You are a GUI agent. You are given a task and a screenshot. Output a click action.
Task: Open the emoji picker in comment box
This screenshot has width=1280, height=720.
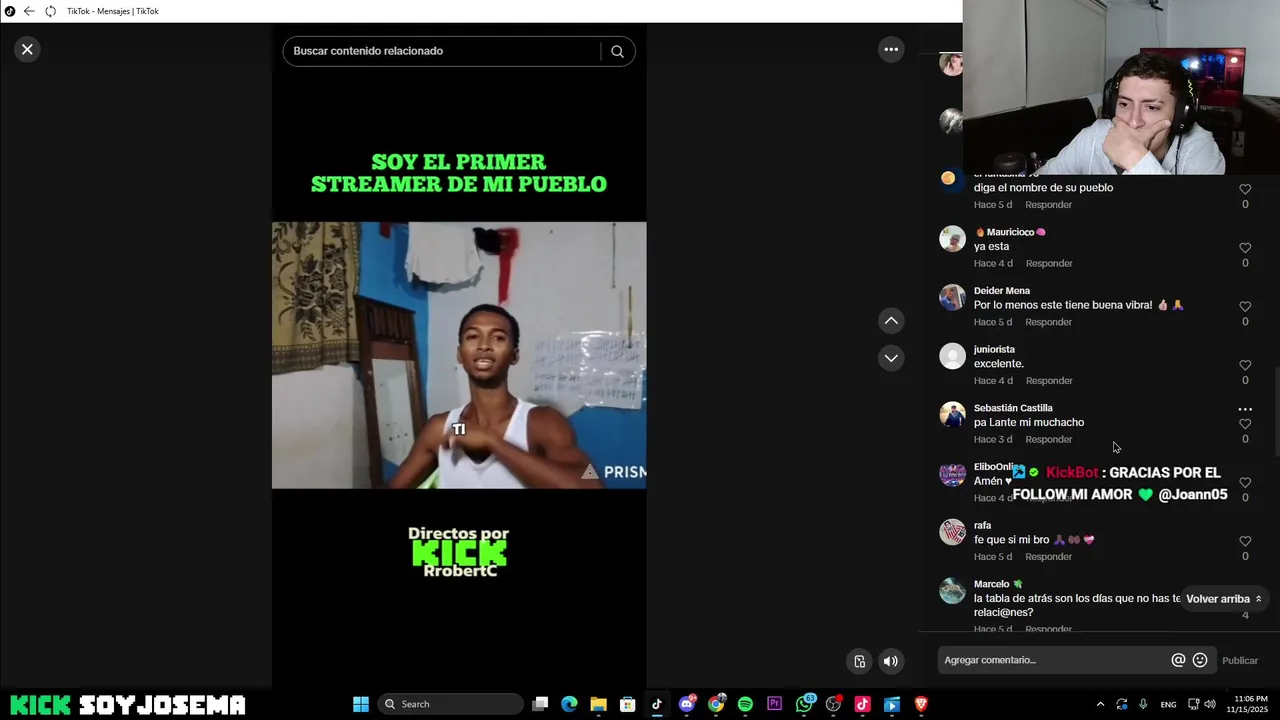[x=1200, y=660]
